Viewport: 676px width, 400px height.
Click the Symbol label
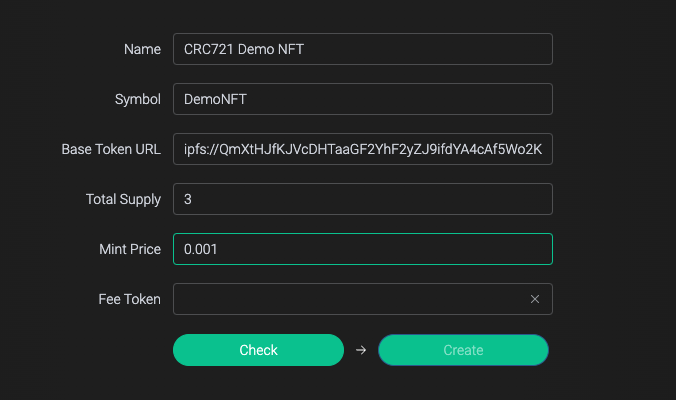tap(138, 99)
